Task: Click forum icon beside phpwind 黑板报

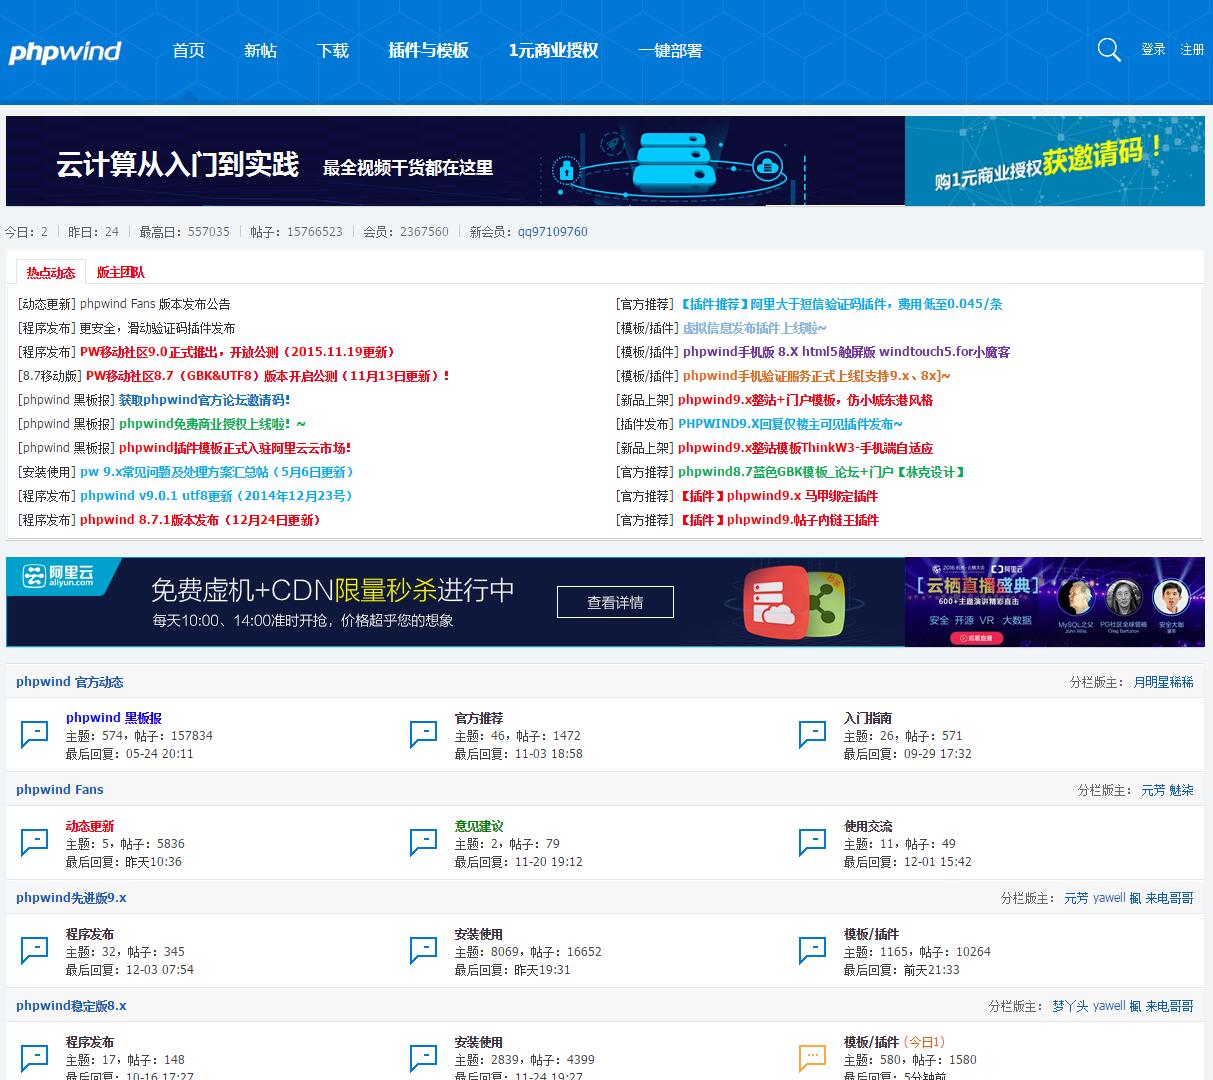Action: (35, 735)
